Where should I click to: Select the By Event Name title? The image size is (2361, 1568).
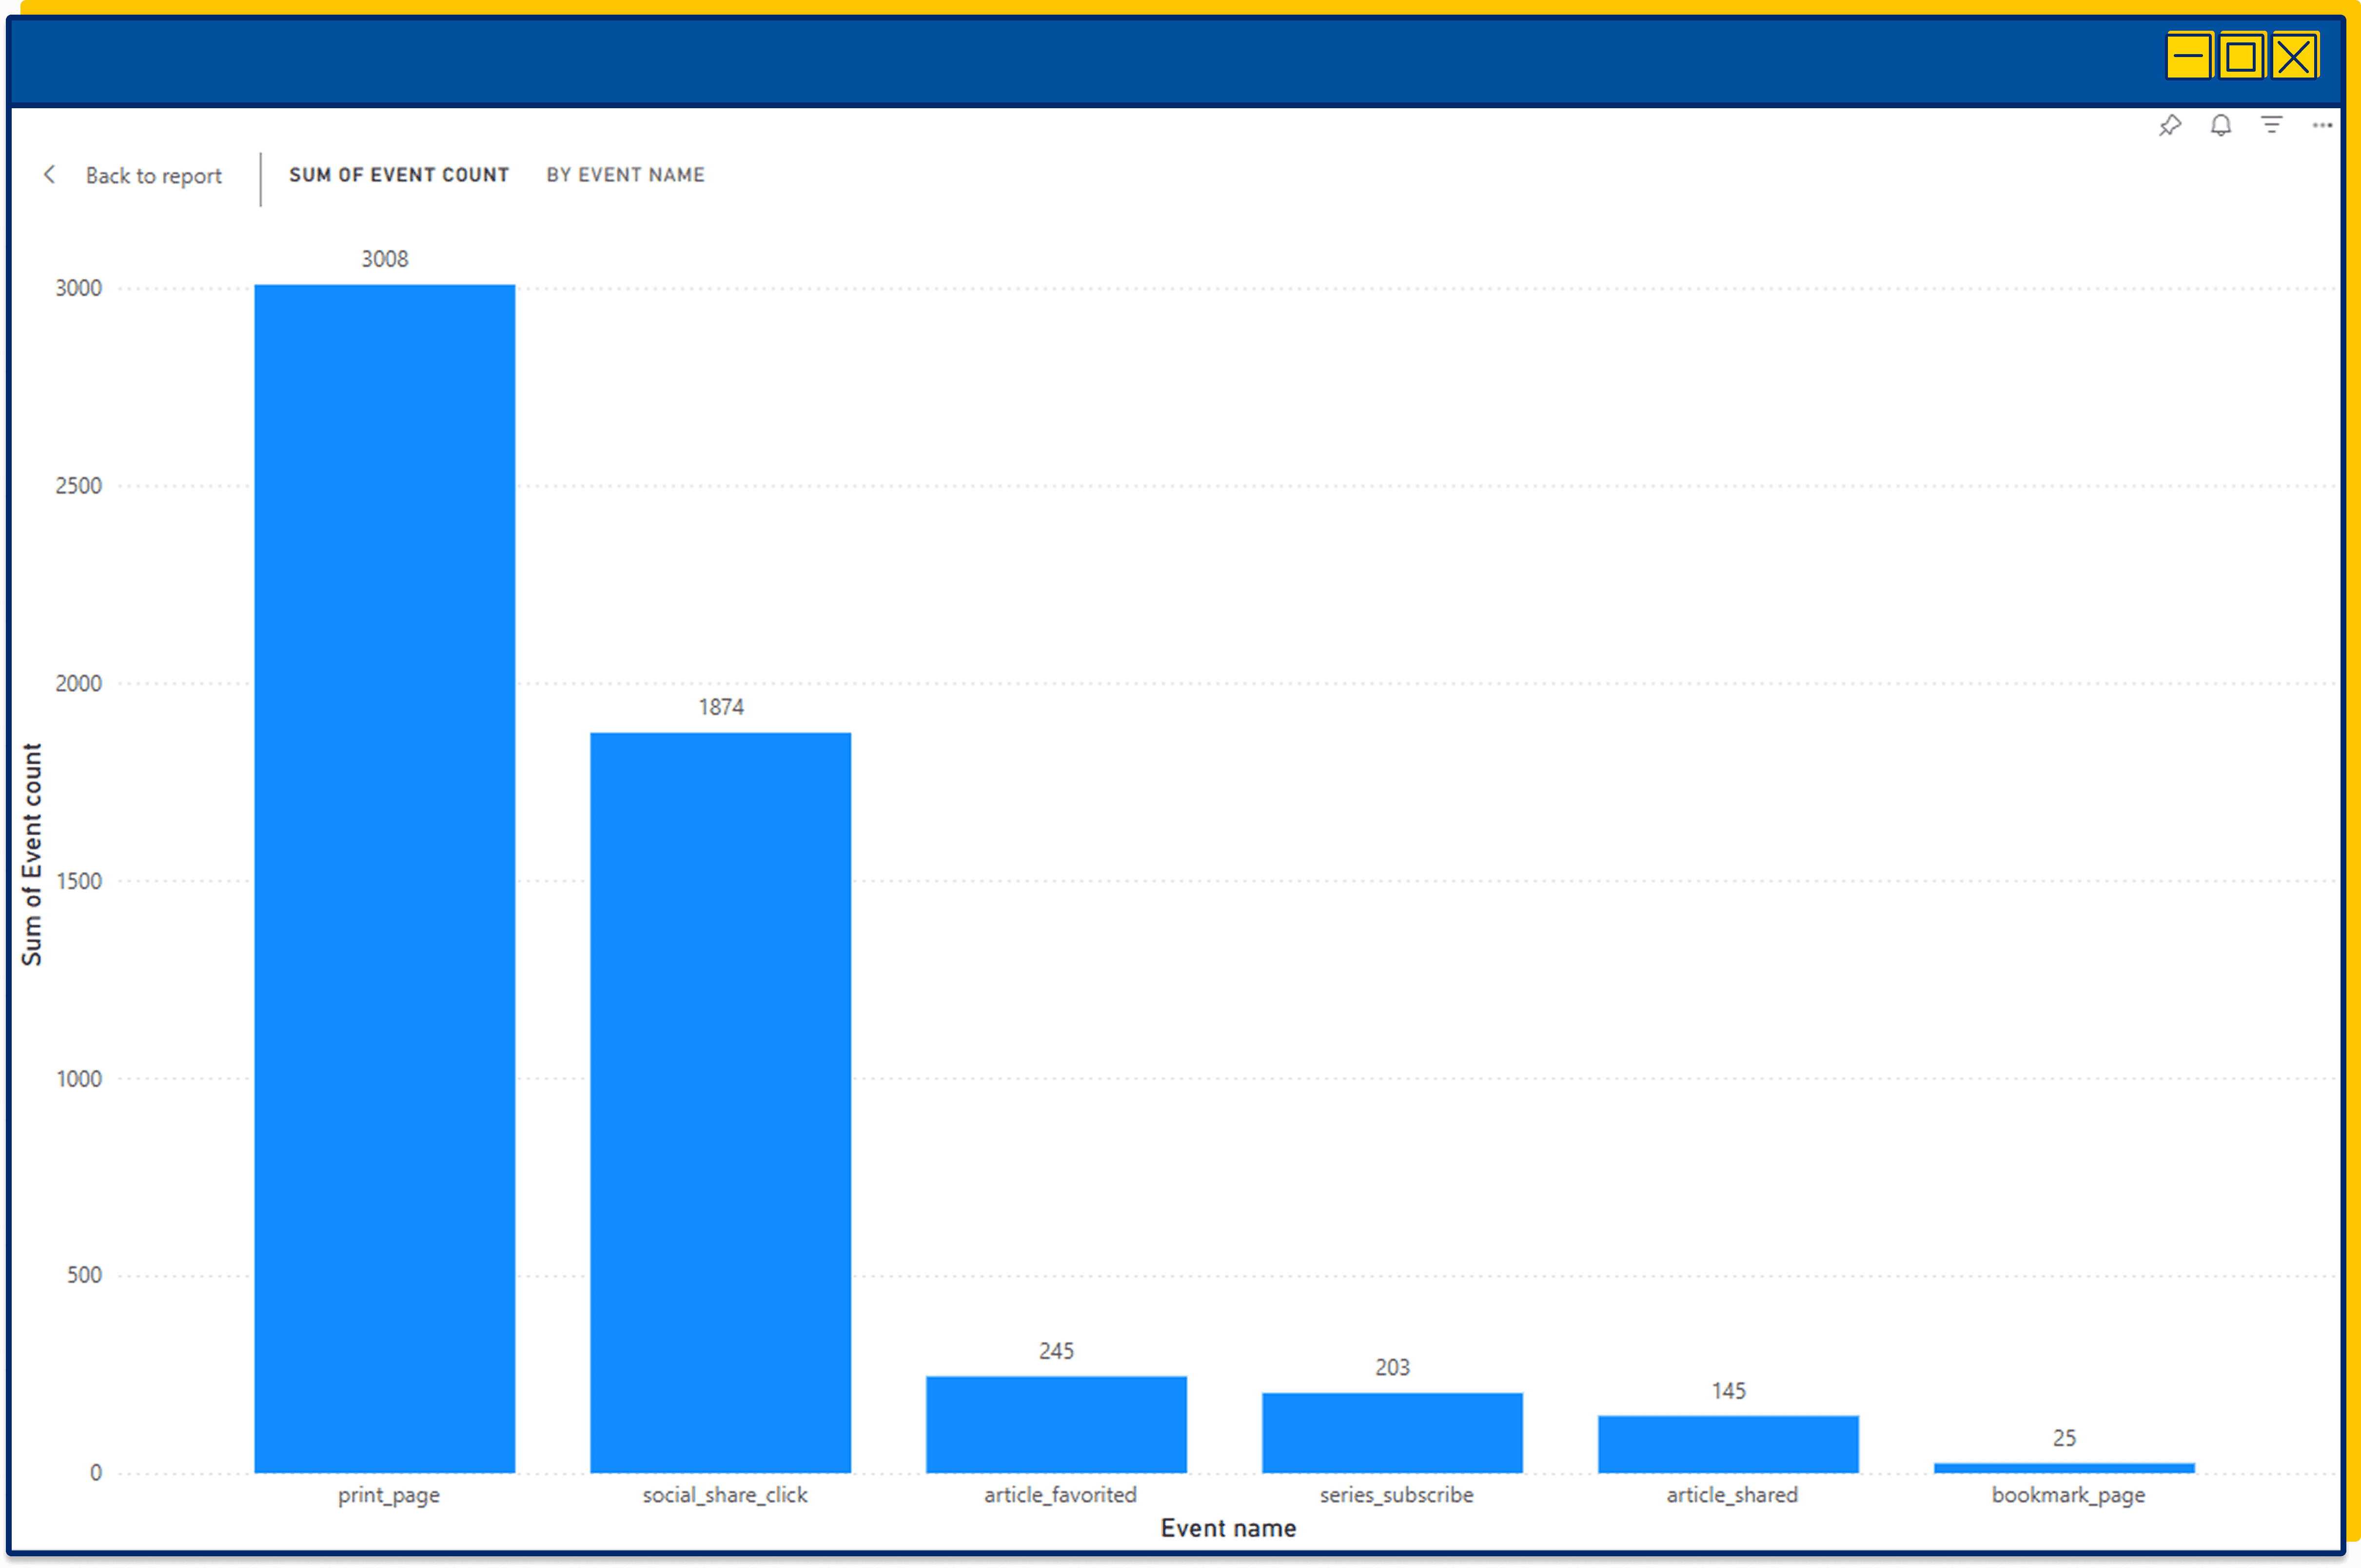pos(625,175)
